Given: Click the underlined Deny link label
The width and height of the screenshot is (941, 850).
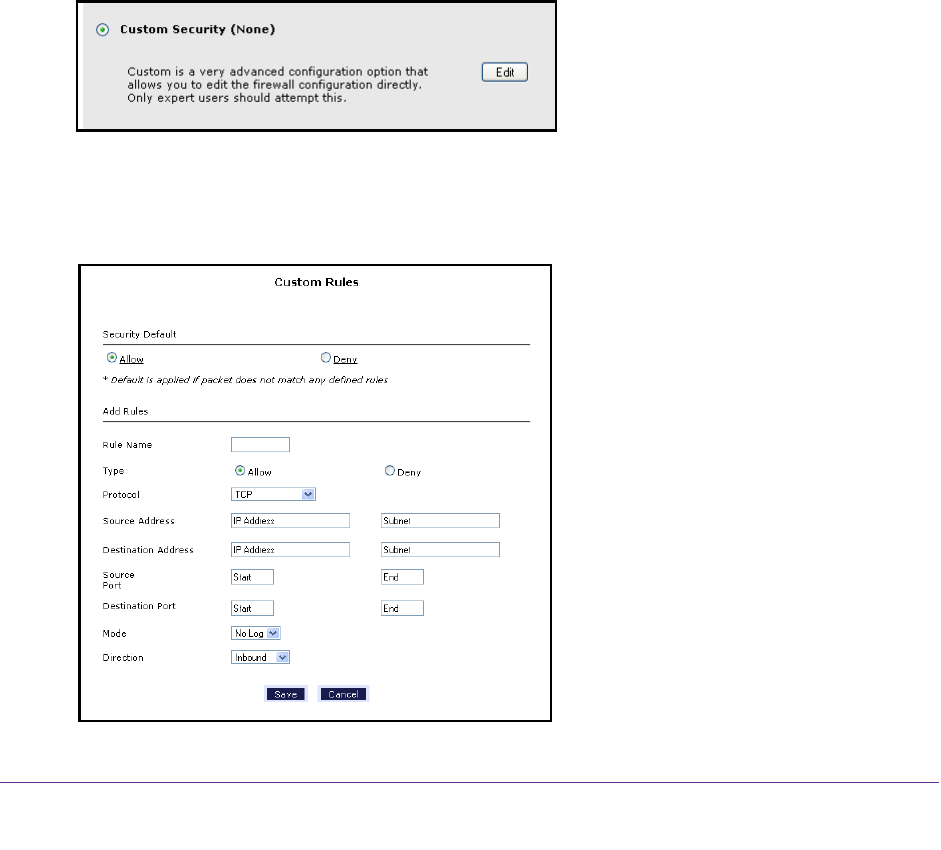Looking at the screenshot, I should point(345,360).
